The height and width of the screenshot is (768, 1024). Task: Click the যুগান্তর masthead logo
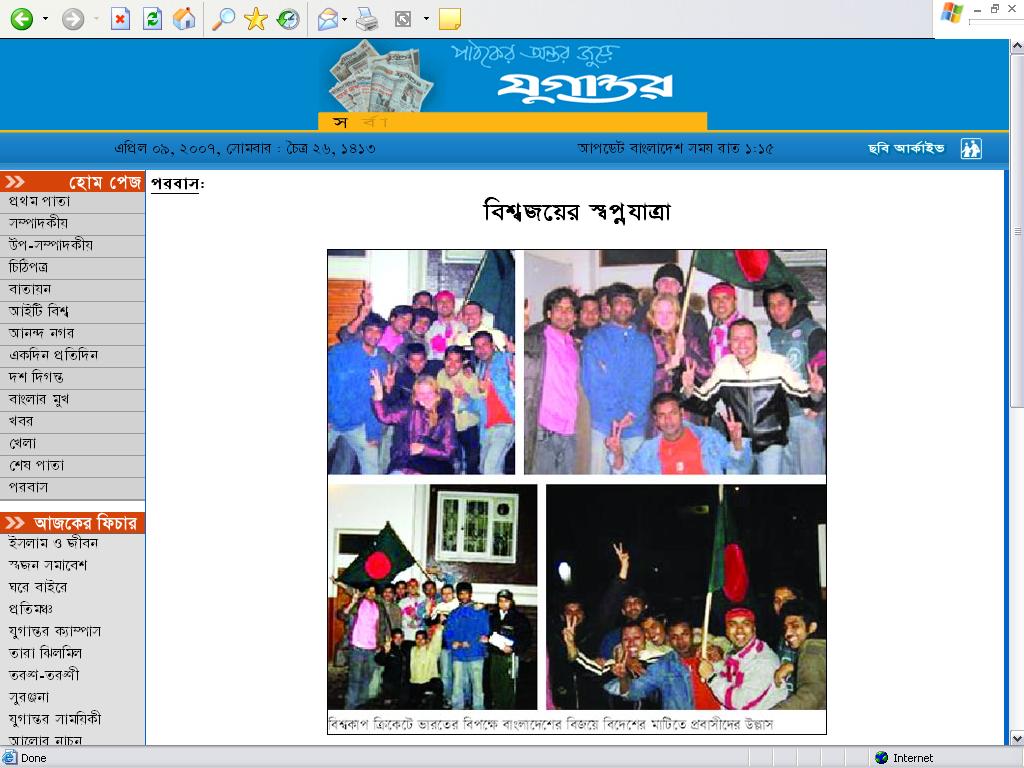coord(584,87)
